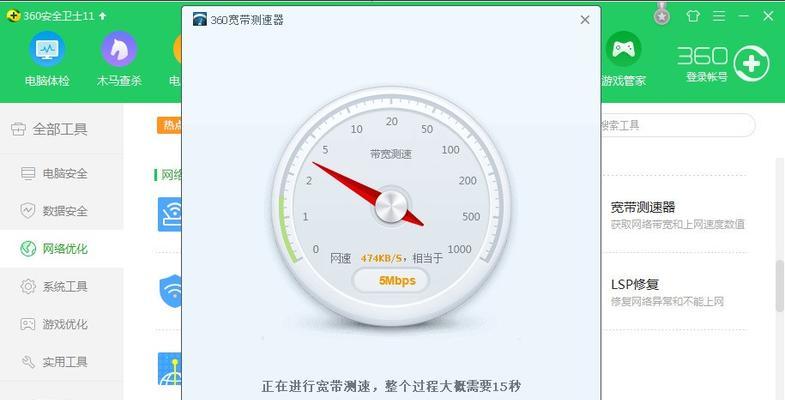Click the 正在进行宽带测速 status message
The width and height of the screenshot is (785, 400).
(x=391, y=386)
